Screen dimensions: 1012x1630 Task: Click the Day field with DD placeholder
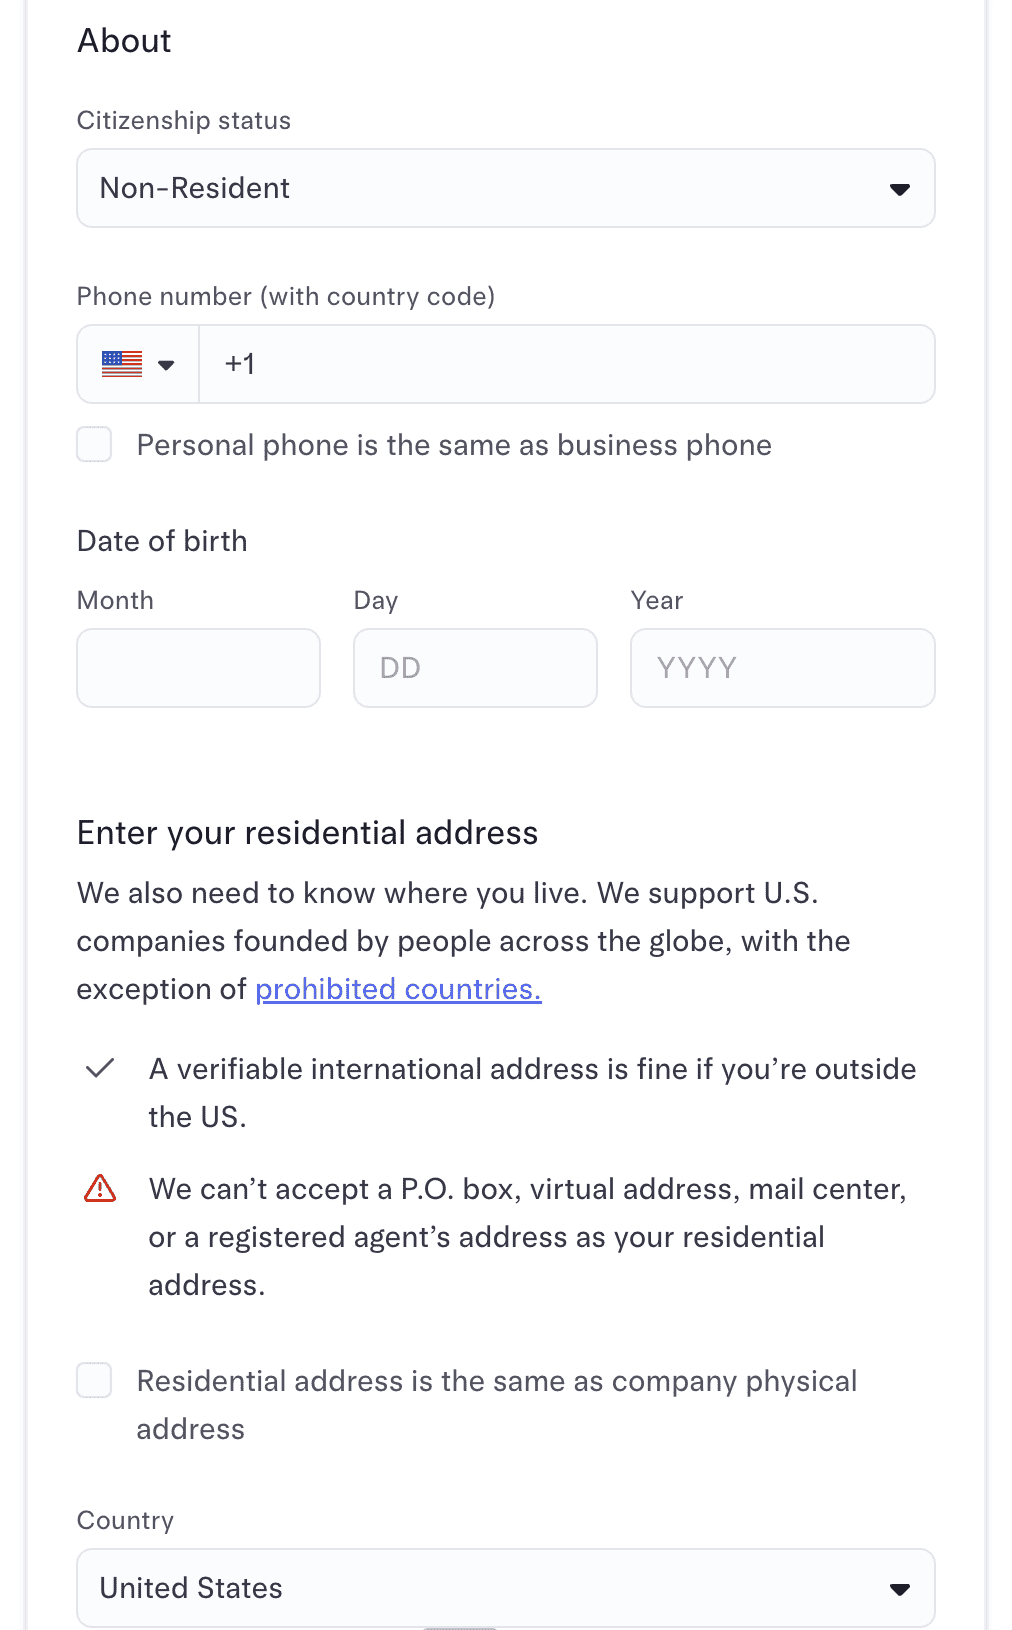475,668
